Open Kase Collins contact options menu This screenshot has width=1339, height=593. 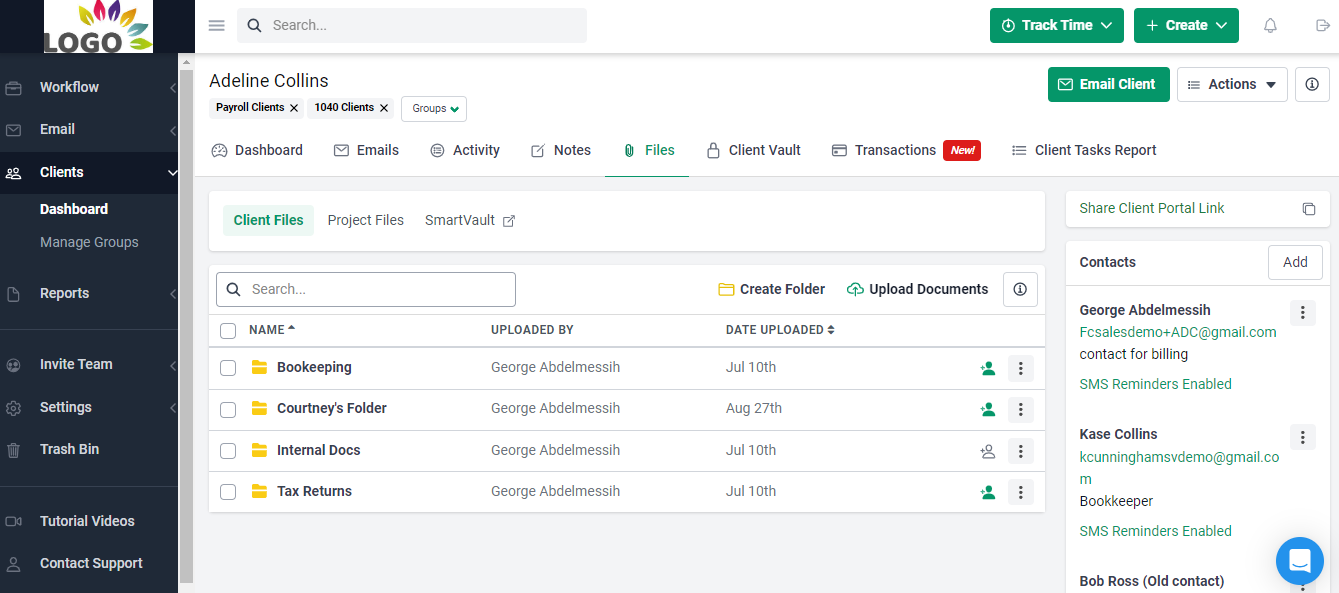click(x=1302, y=436)
